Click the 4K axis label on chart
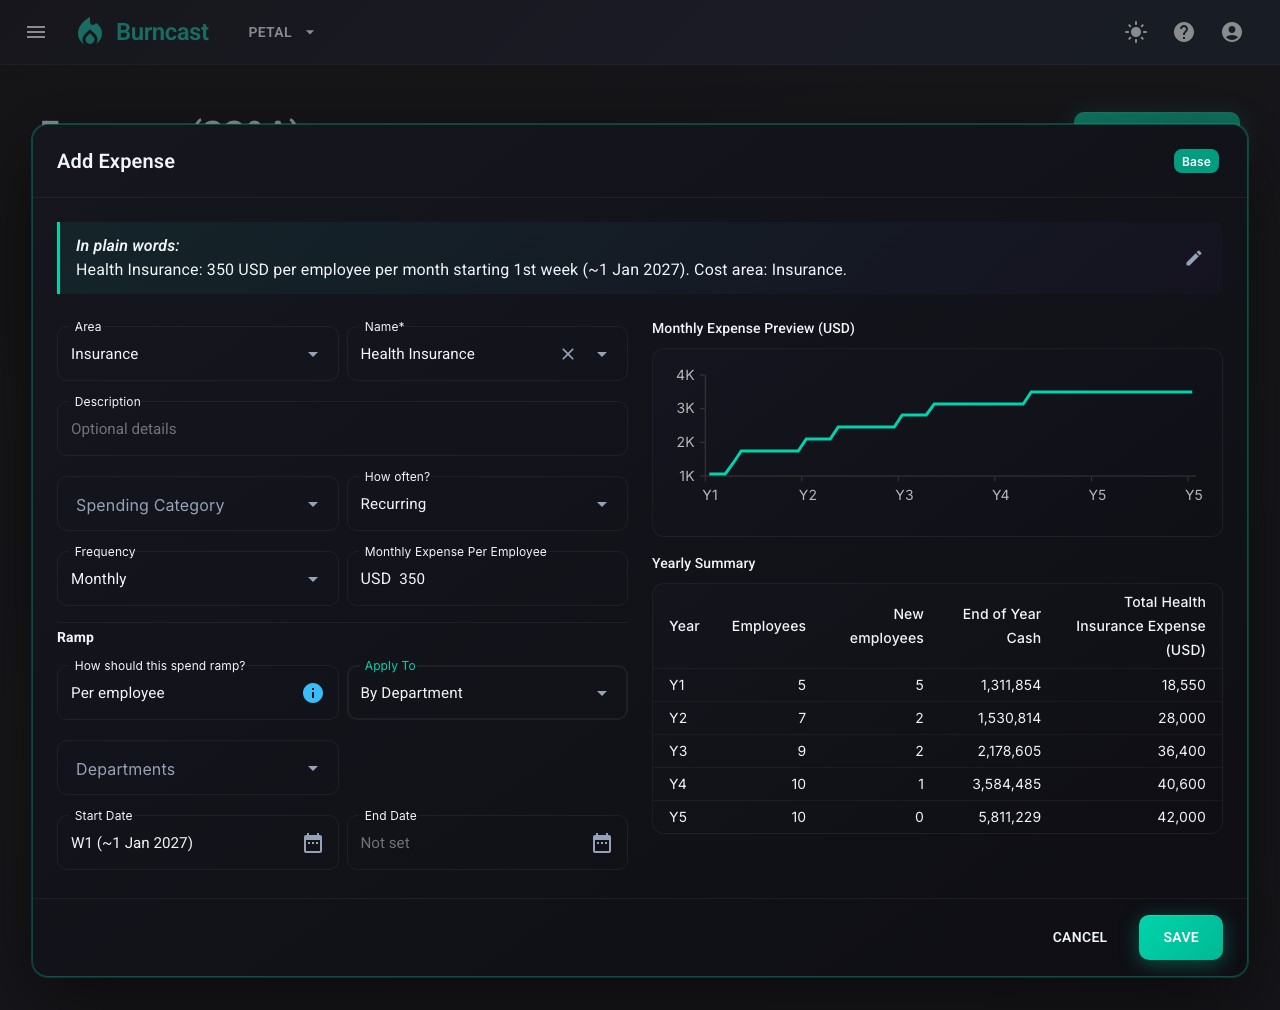This screenshot has height=1010, width=1280. pos(685,375)
